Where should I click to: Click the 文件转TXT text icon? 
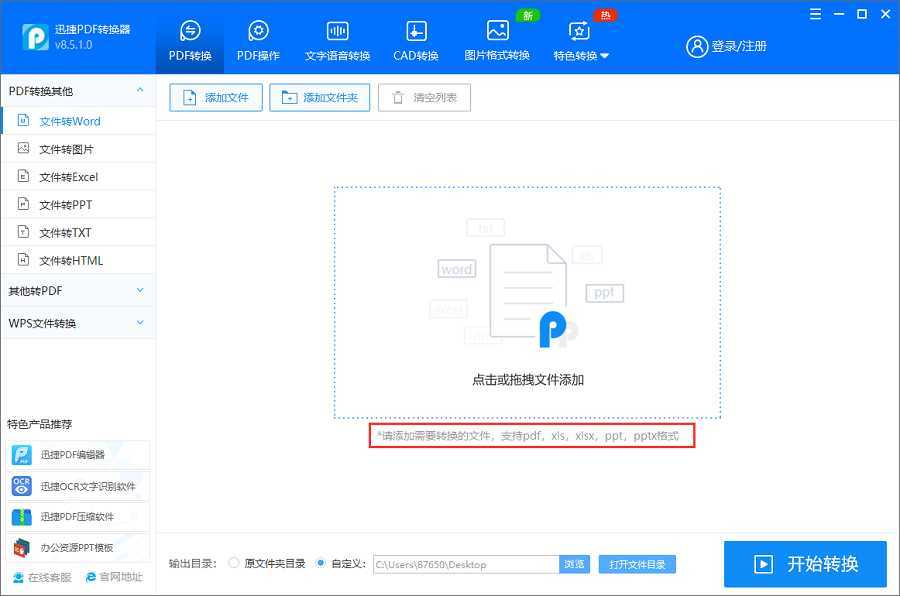pos(24,231)
